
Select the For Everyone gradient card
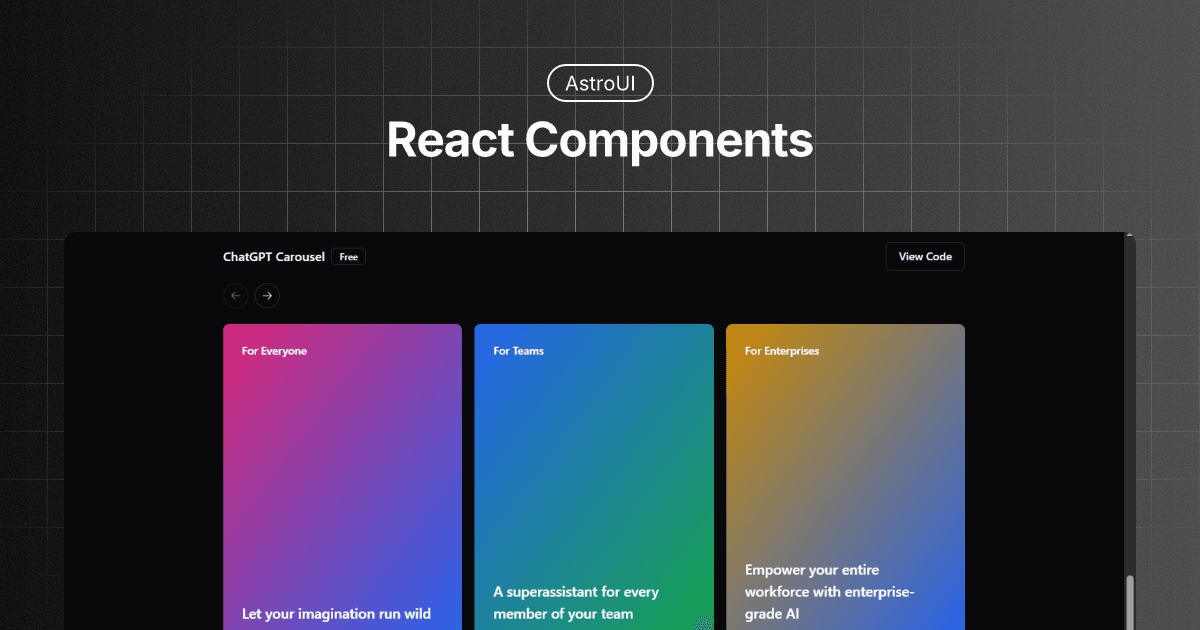[343, 477]
